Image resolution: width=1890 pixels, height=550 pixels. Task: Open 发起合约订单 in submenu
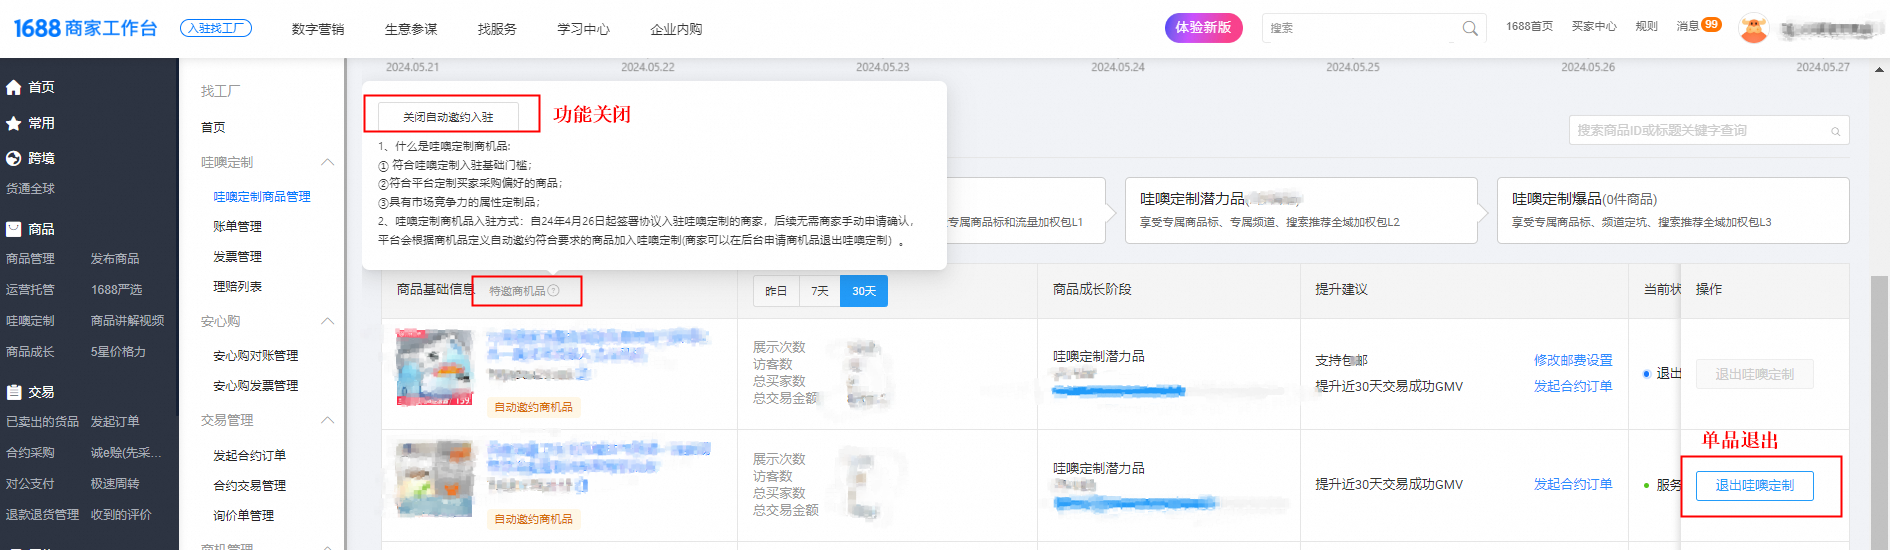249,456
